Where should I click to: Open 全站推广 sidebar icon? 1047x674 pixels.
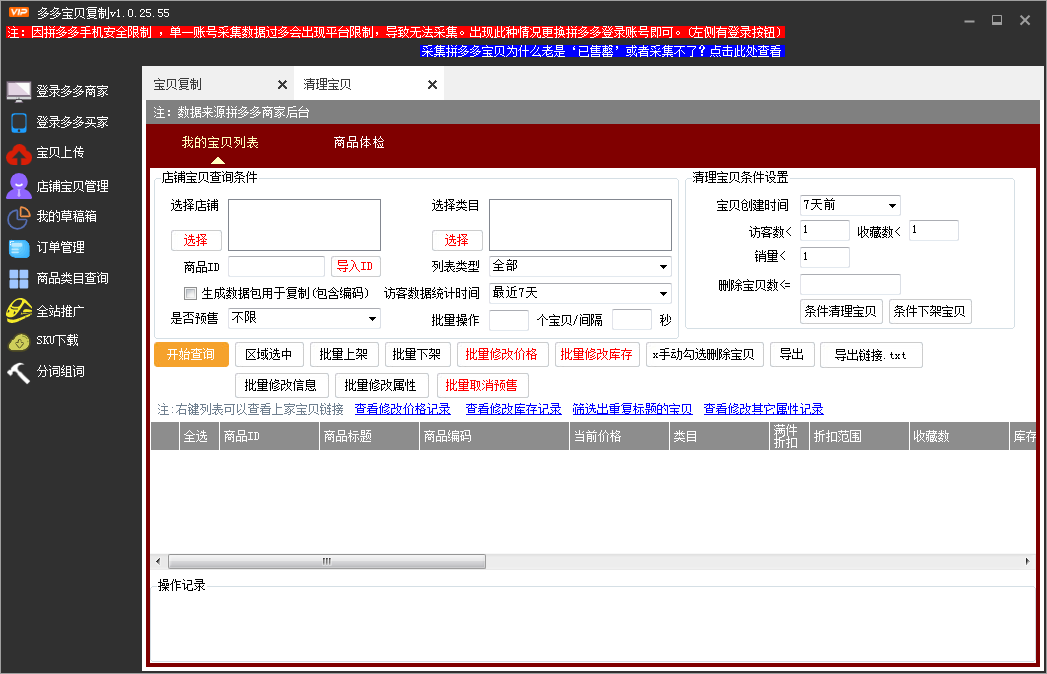pyautogui.click(x=19, y=311)
